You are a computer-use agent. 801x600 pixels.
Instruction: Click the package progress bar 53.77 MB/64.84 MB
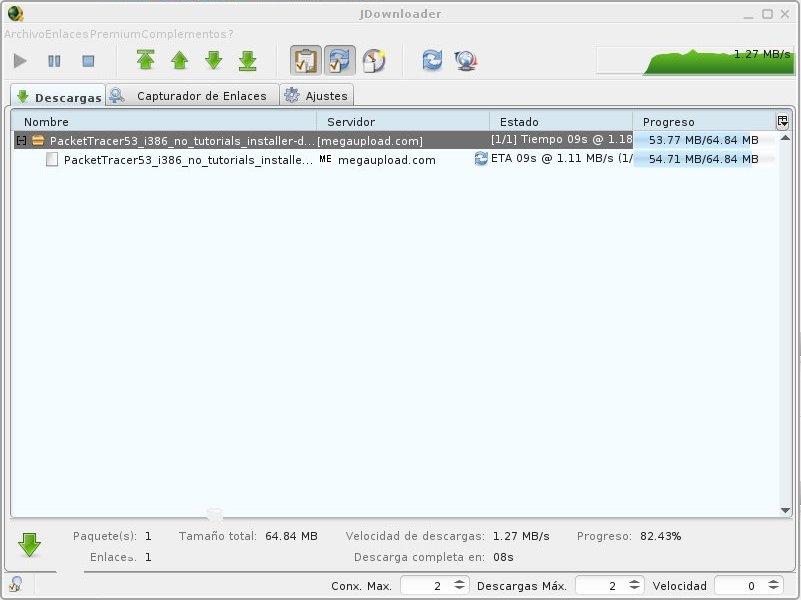click(x=704, y=140)
